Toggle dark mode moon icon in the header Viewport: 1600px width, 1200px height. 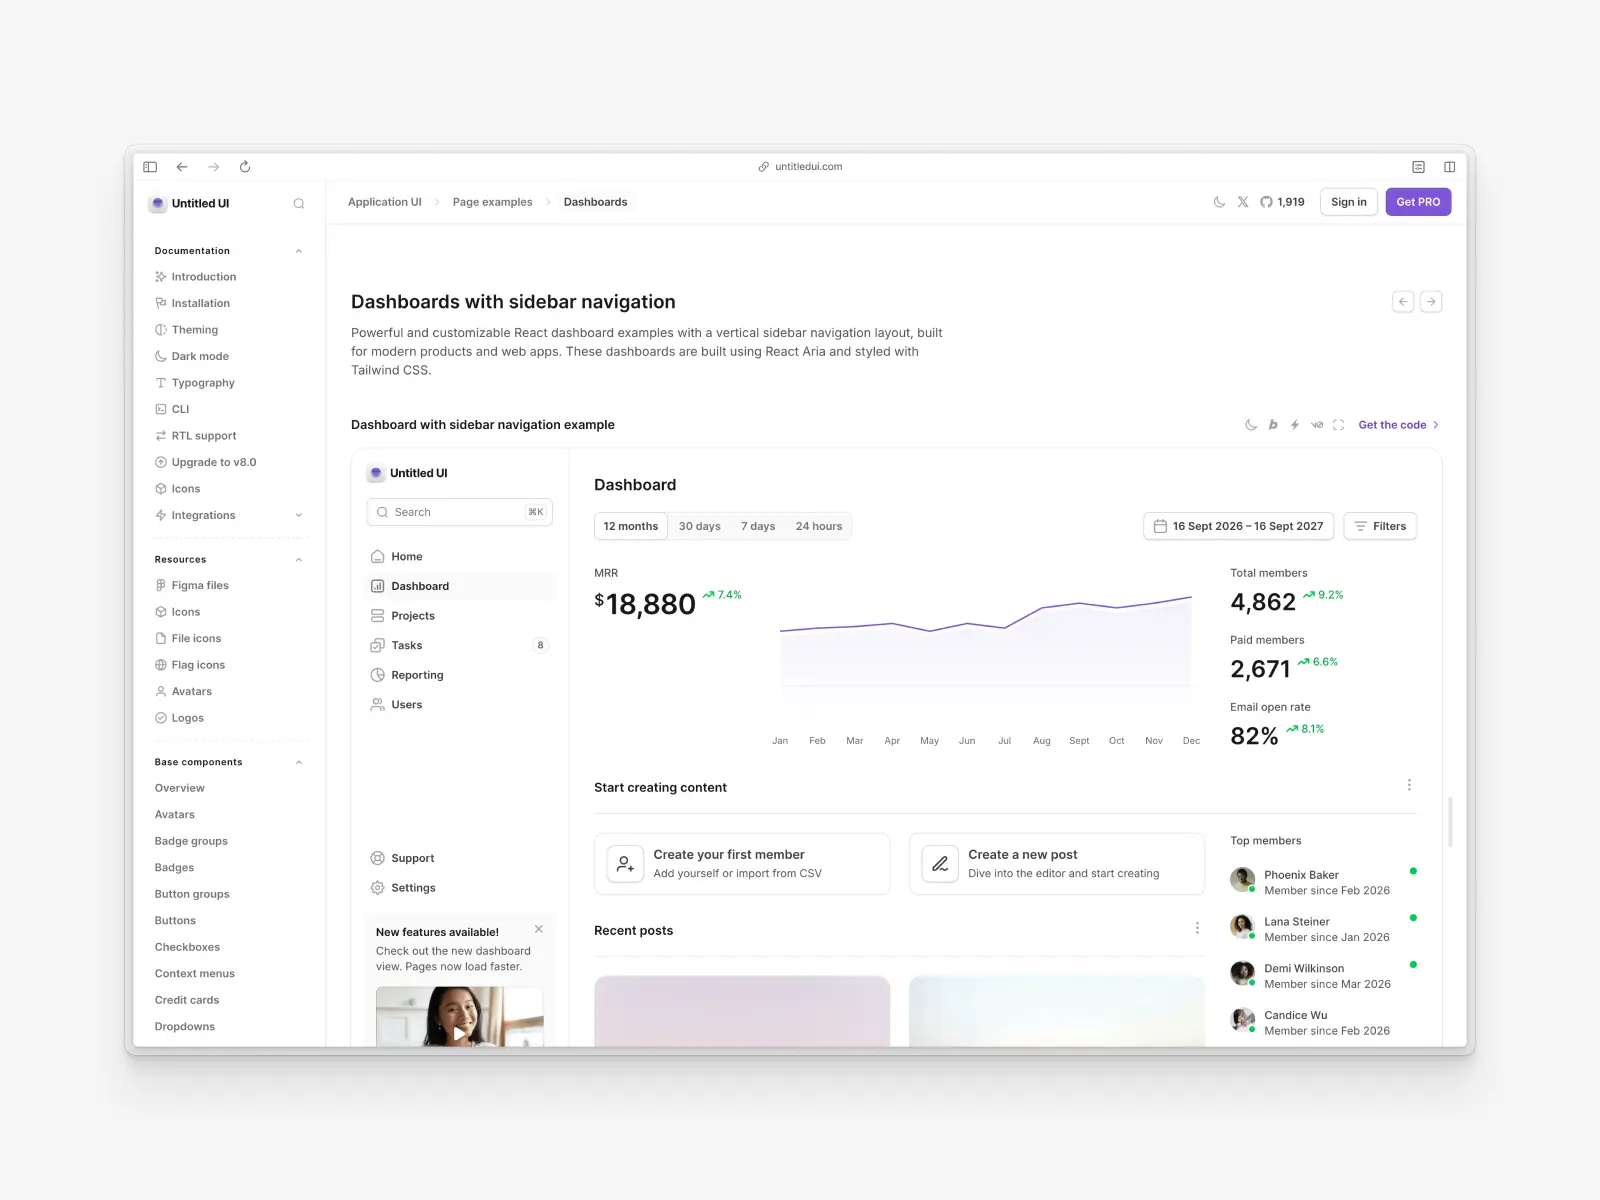click(x=1219, y=202)
